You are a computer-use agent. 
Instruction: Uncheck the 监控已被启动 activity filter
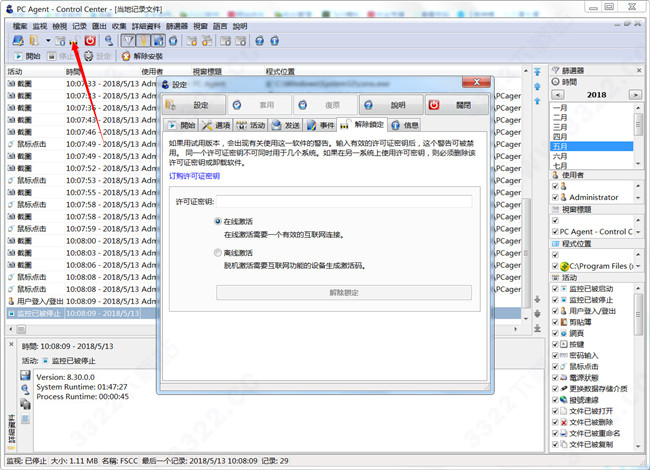click(555, 288)
